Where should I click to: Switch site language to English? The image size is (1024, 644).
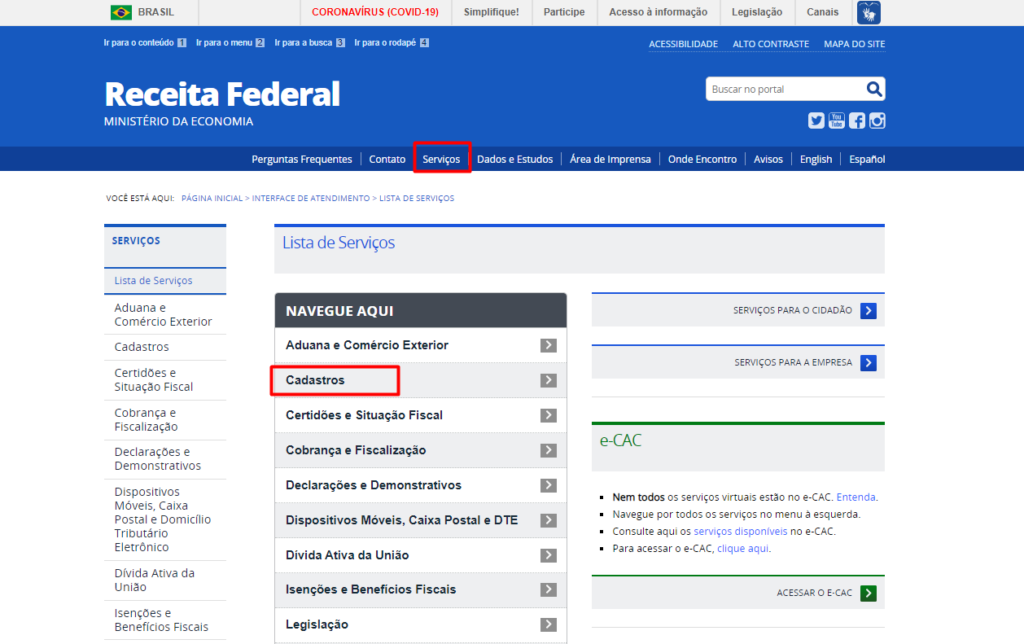[x=816, y=159]
